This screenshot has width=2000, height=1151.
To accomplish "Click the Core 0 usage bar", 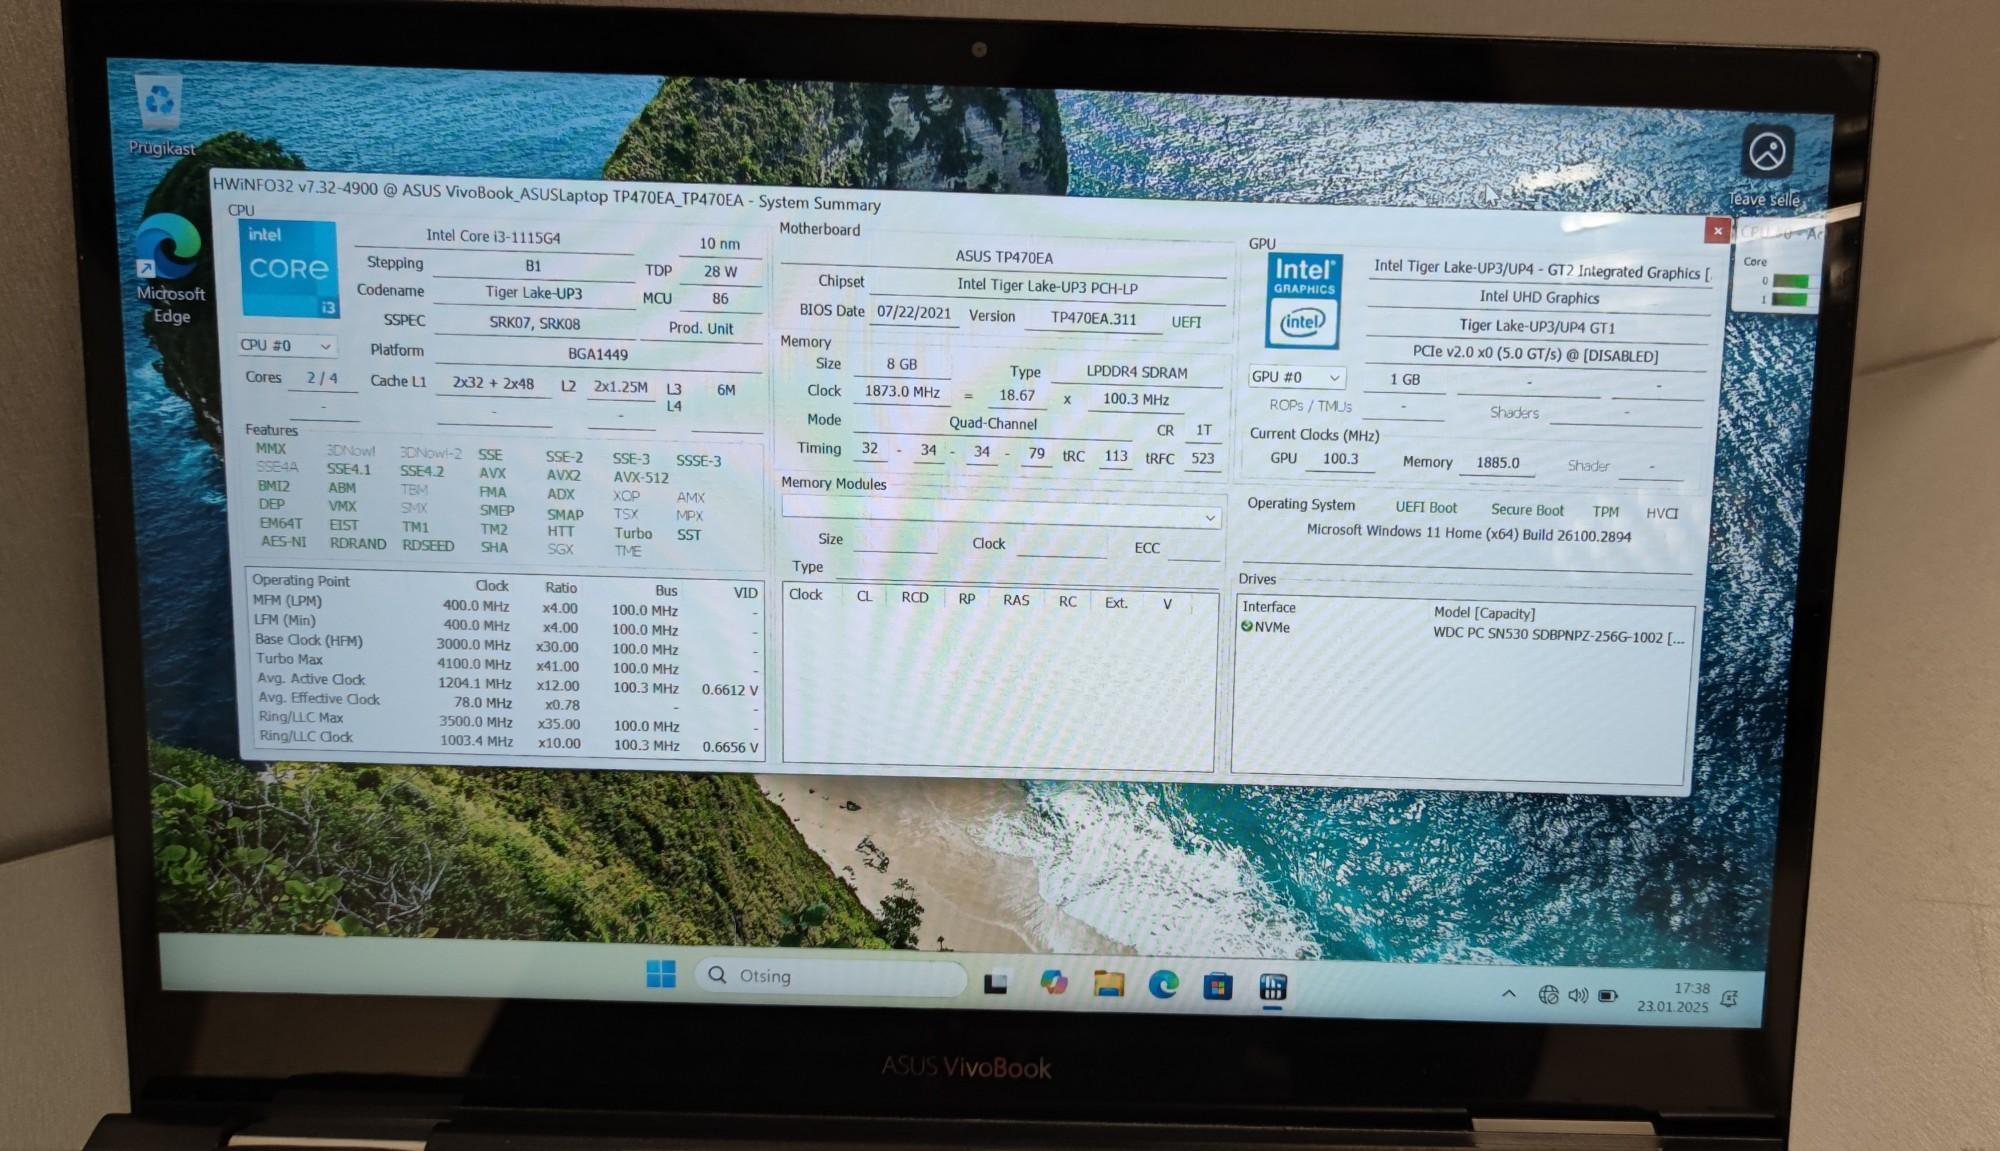I will point(1790,281).
